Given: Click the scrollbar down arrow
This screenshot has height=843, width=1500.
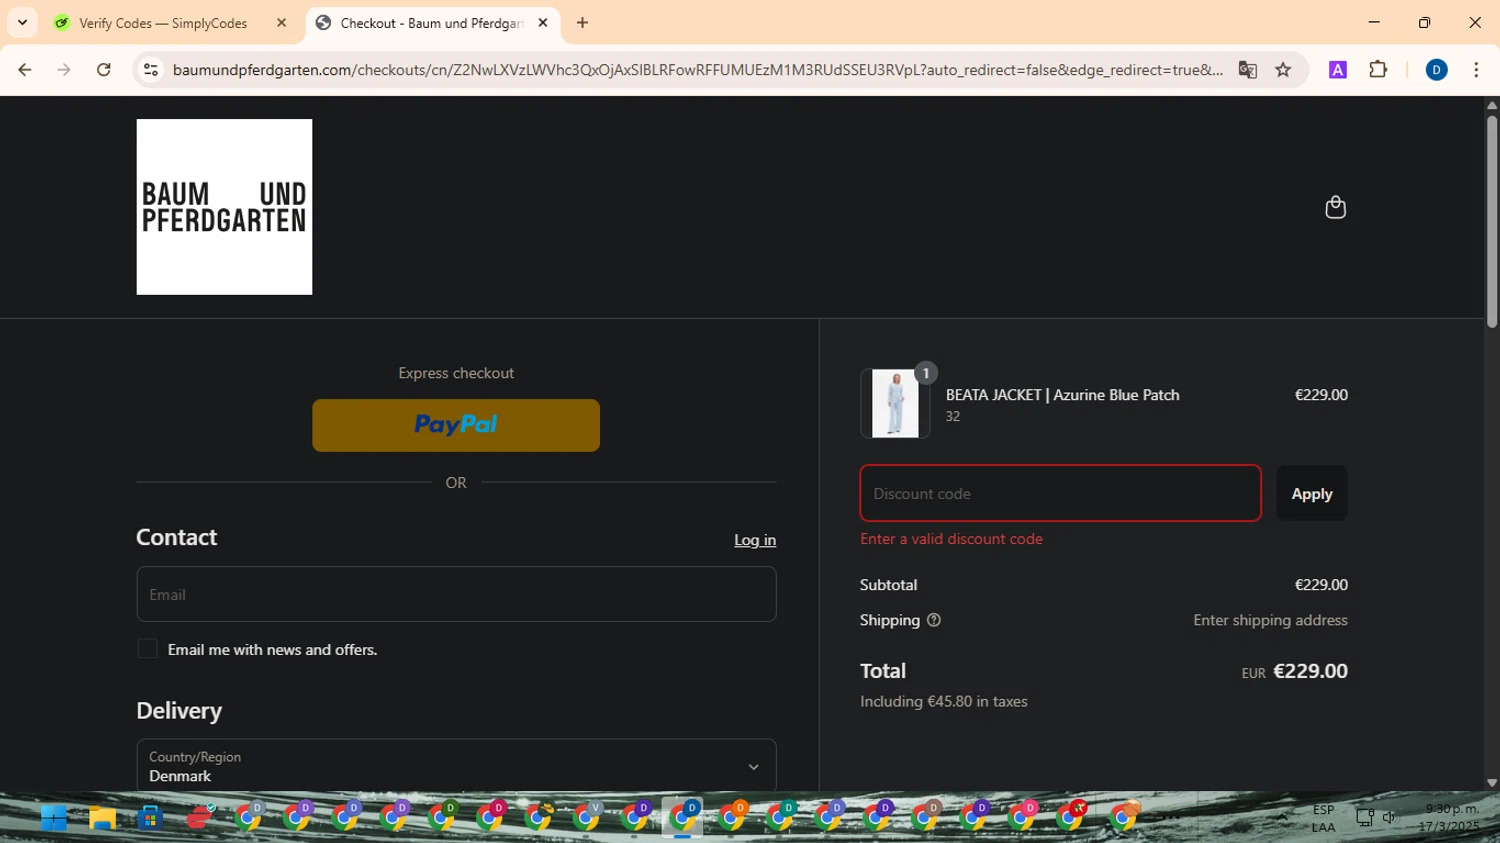Looking at the screenshot, I should pos(1491,783).
